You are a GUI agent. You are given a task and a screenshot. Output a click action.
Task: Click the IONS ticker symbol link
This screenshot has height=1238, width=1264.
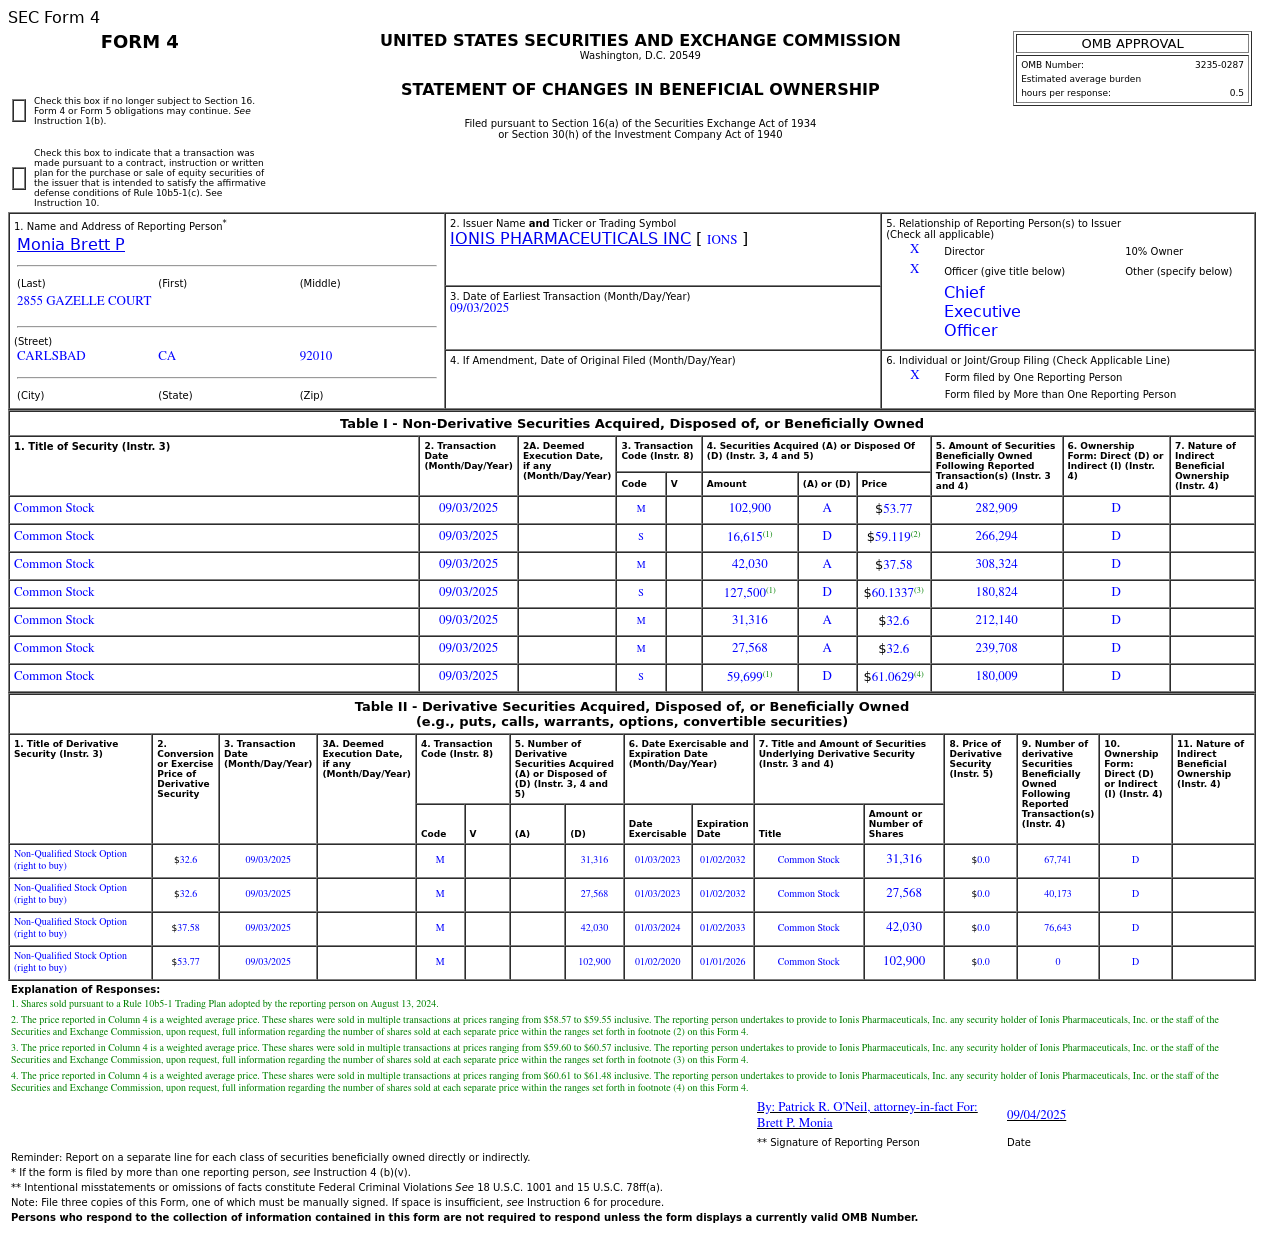722,240
